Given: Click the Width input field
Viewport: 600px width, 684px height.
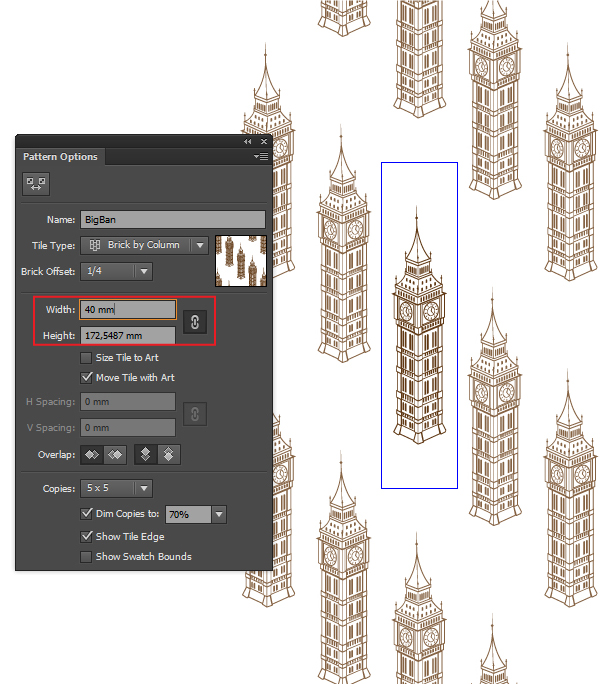Looking at the screenshot, I should [128, 309].
